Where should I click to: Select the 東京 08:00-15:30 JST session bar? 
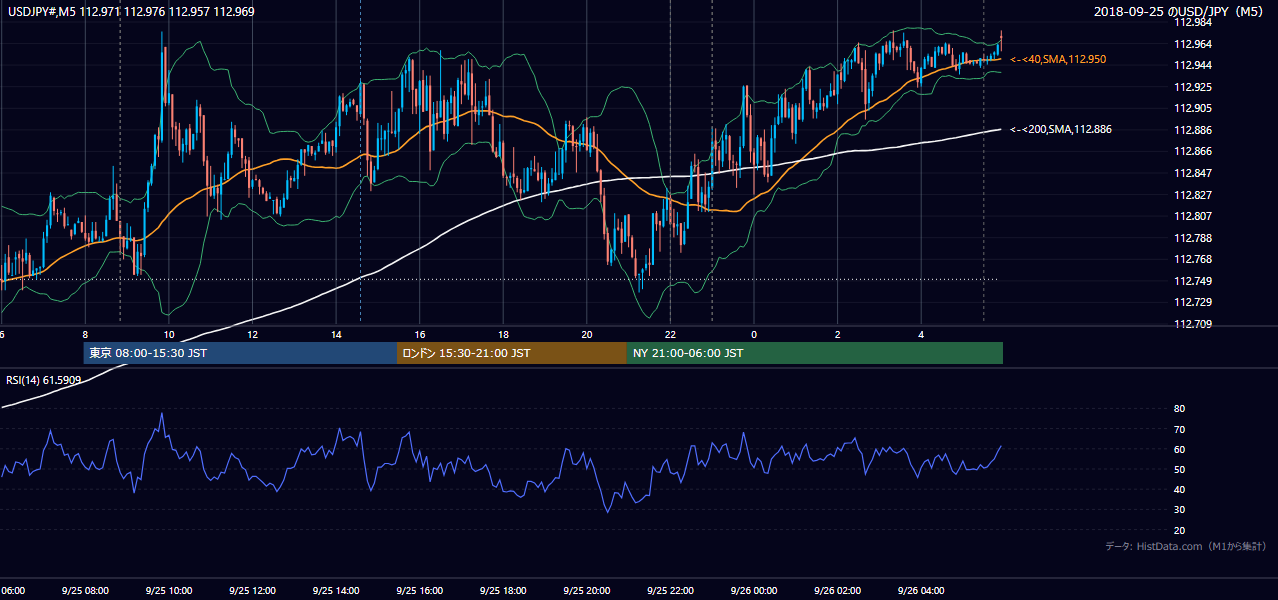pyautogui.click(x=240, y=353)
